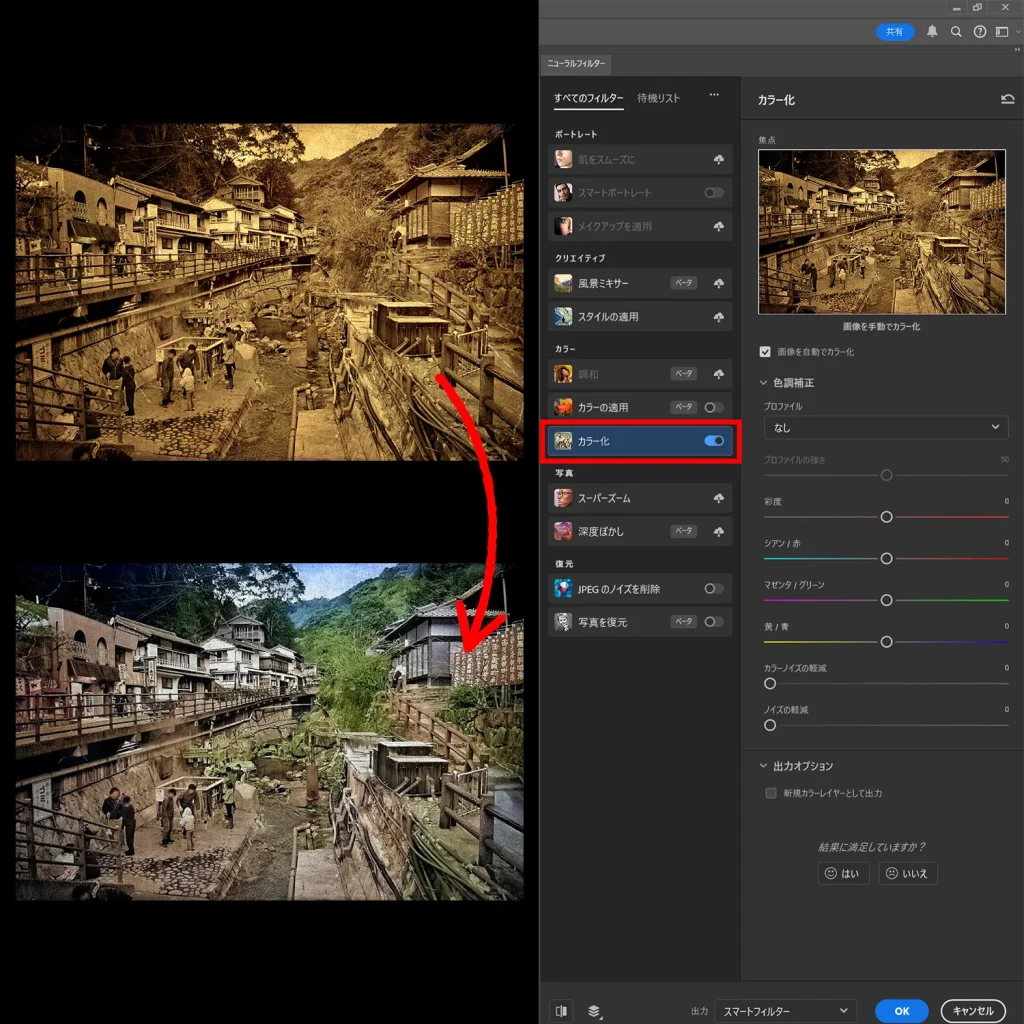Click the layers preview icon at bottom

(x=594, y=1010)
